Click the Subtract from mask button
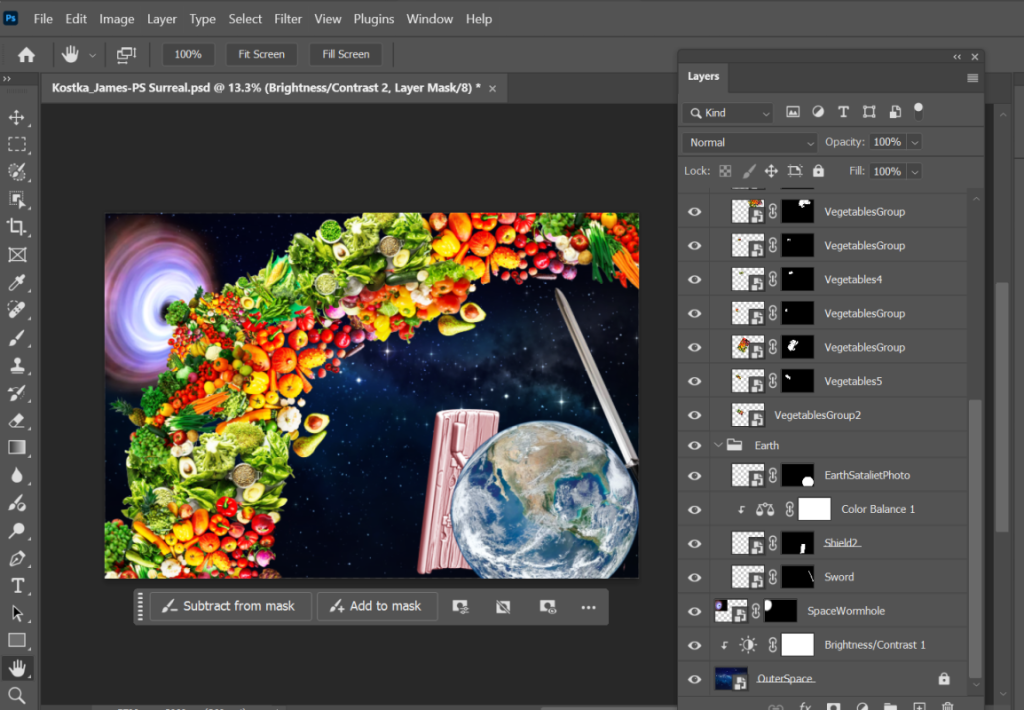 pos(227,606)
